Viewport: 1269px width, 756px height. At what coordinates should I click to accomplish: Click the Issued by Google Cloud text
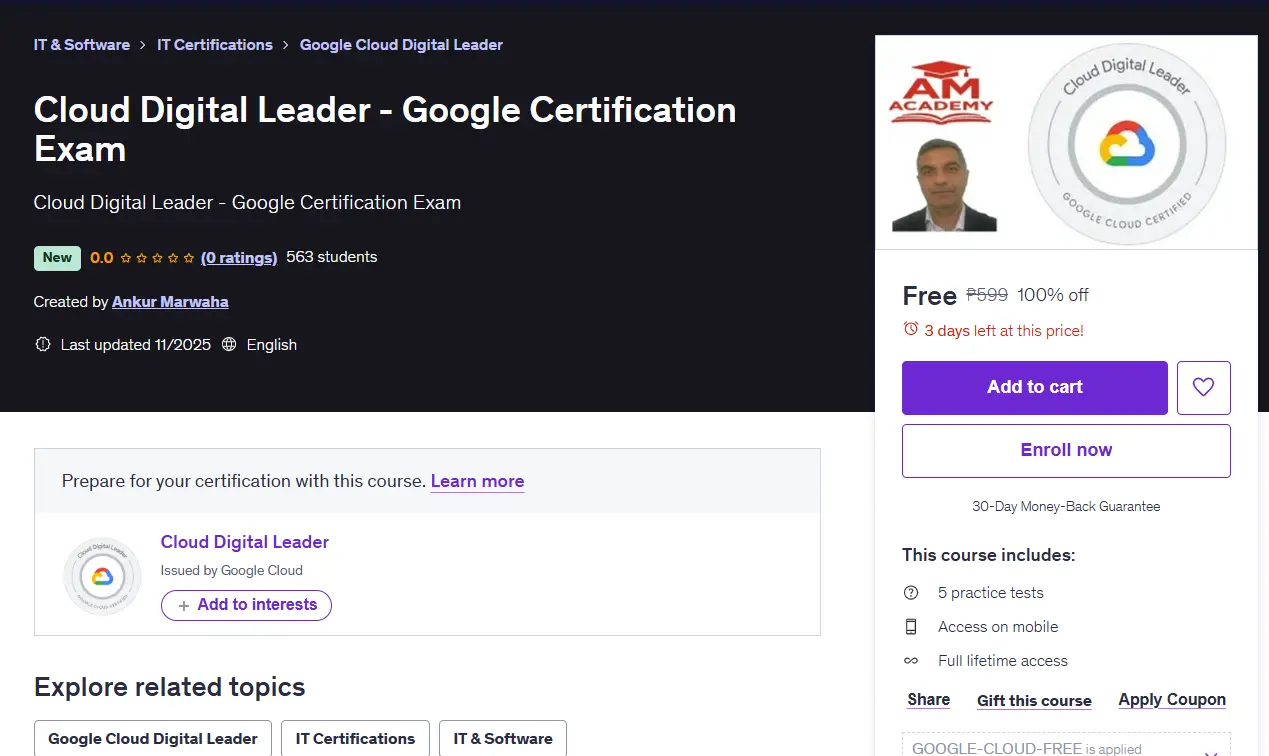[x=232, y=571]
